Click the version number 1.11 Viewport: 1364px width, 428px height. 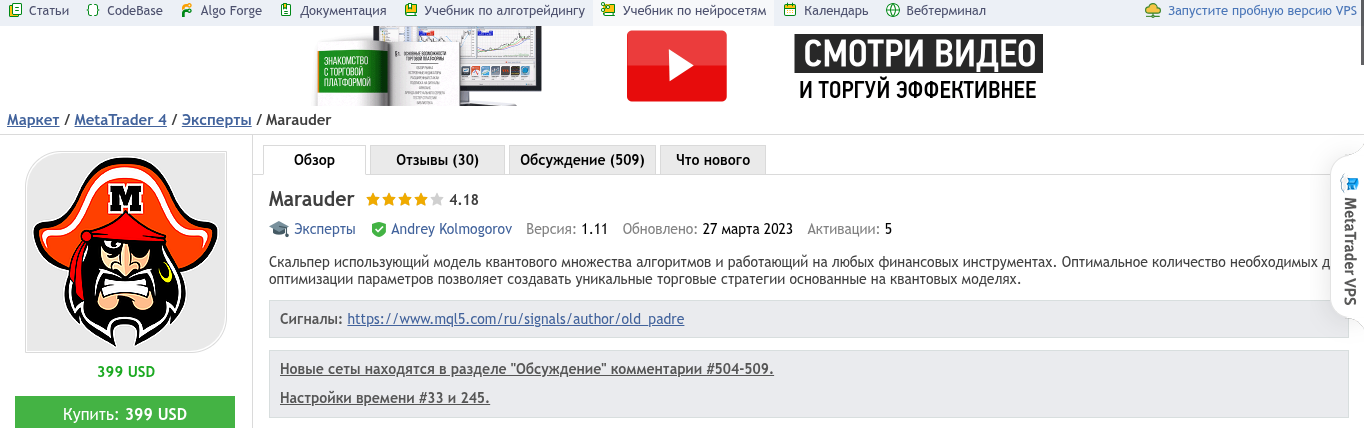[595, 229]
